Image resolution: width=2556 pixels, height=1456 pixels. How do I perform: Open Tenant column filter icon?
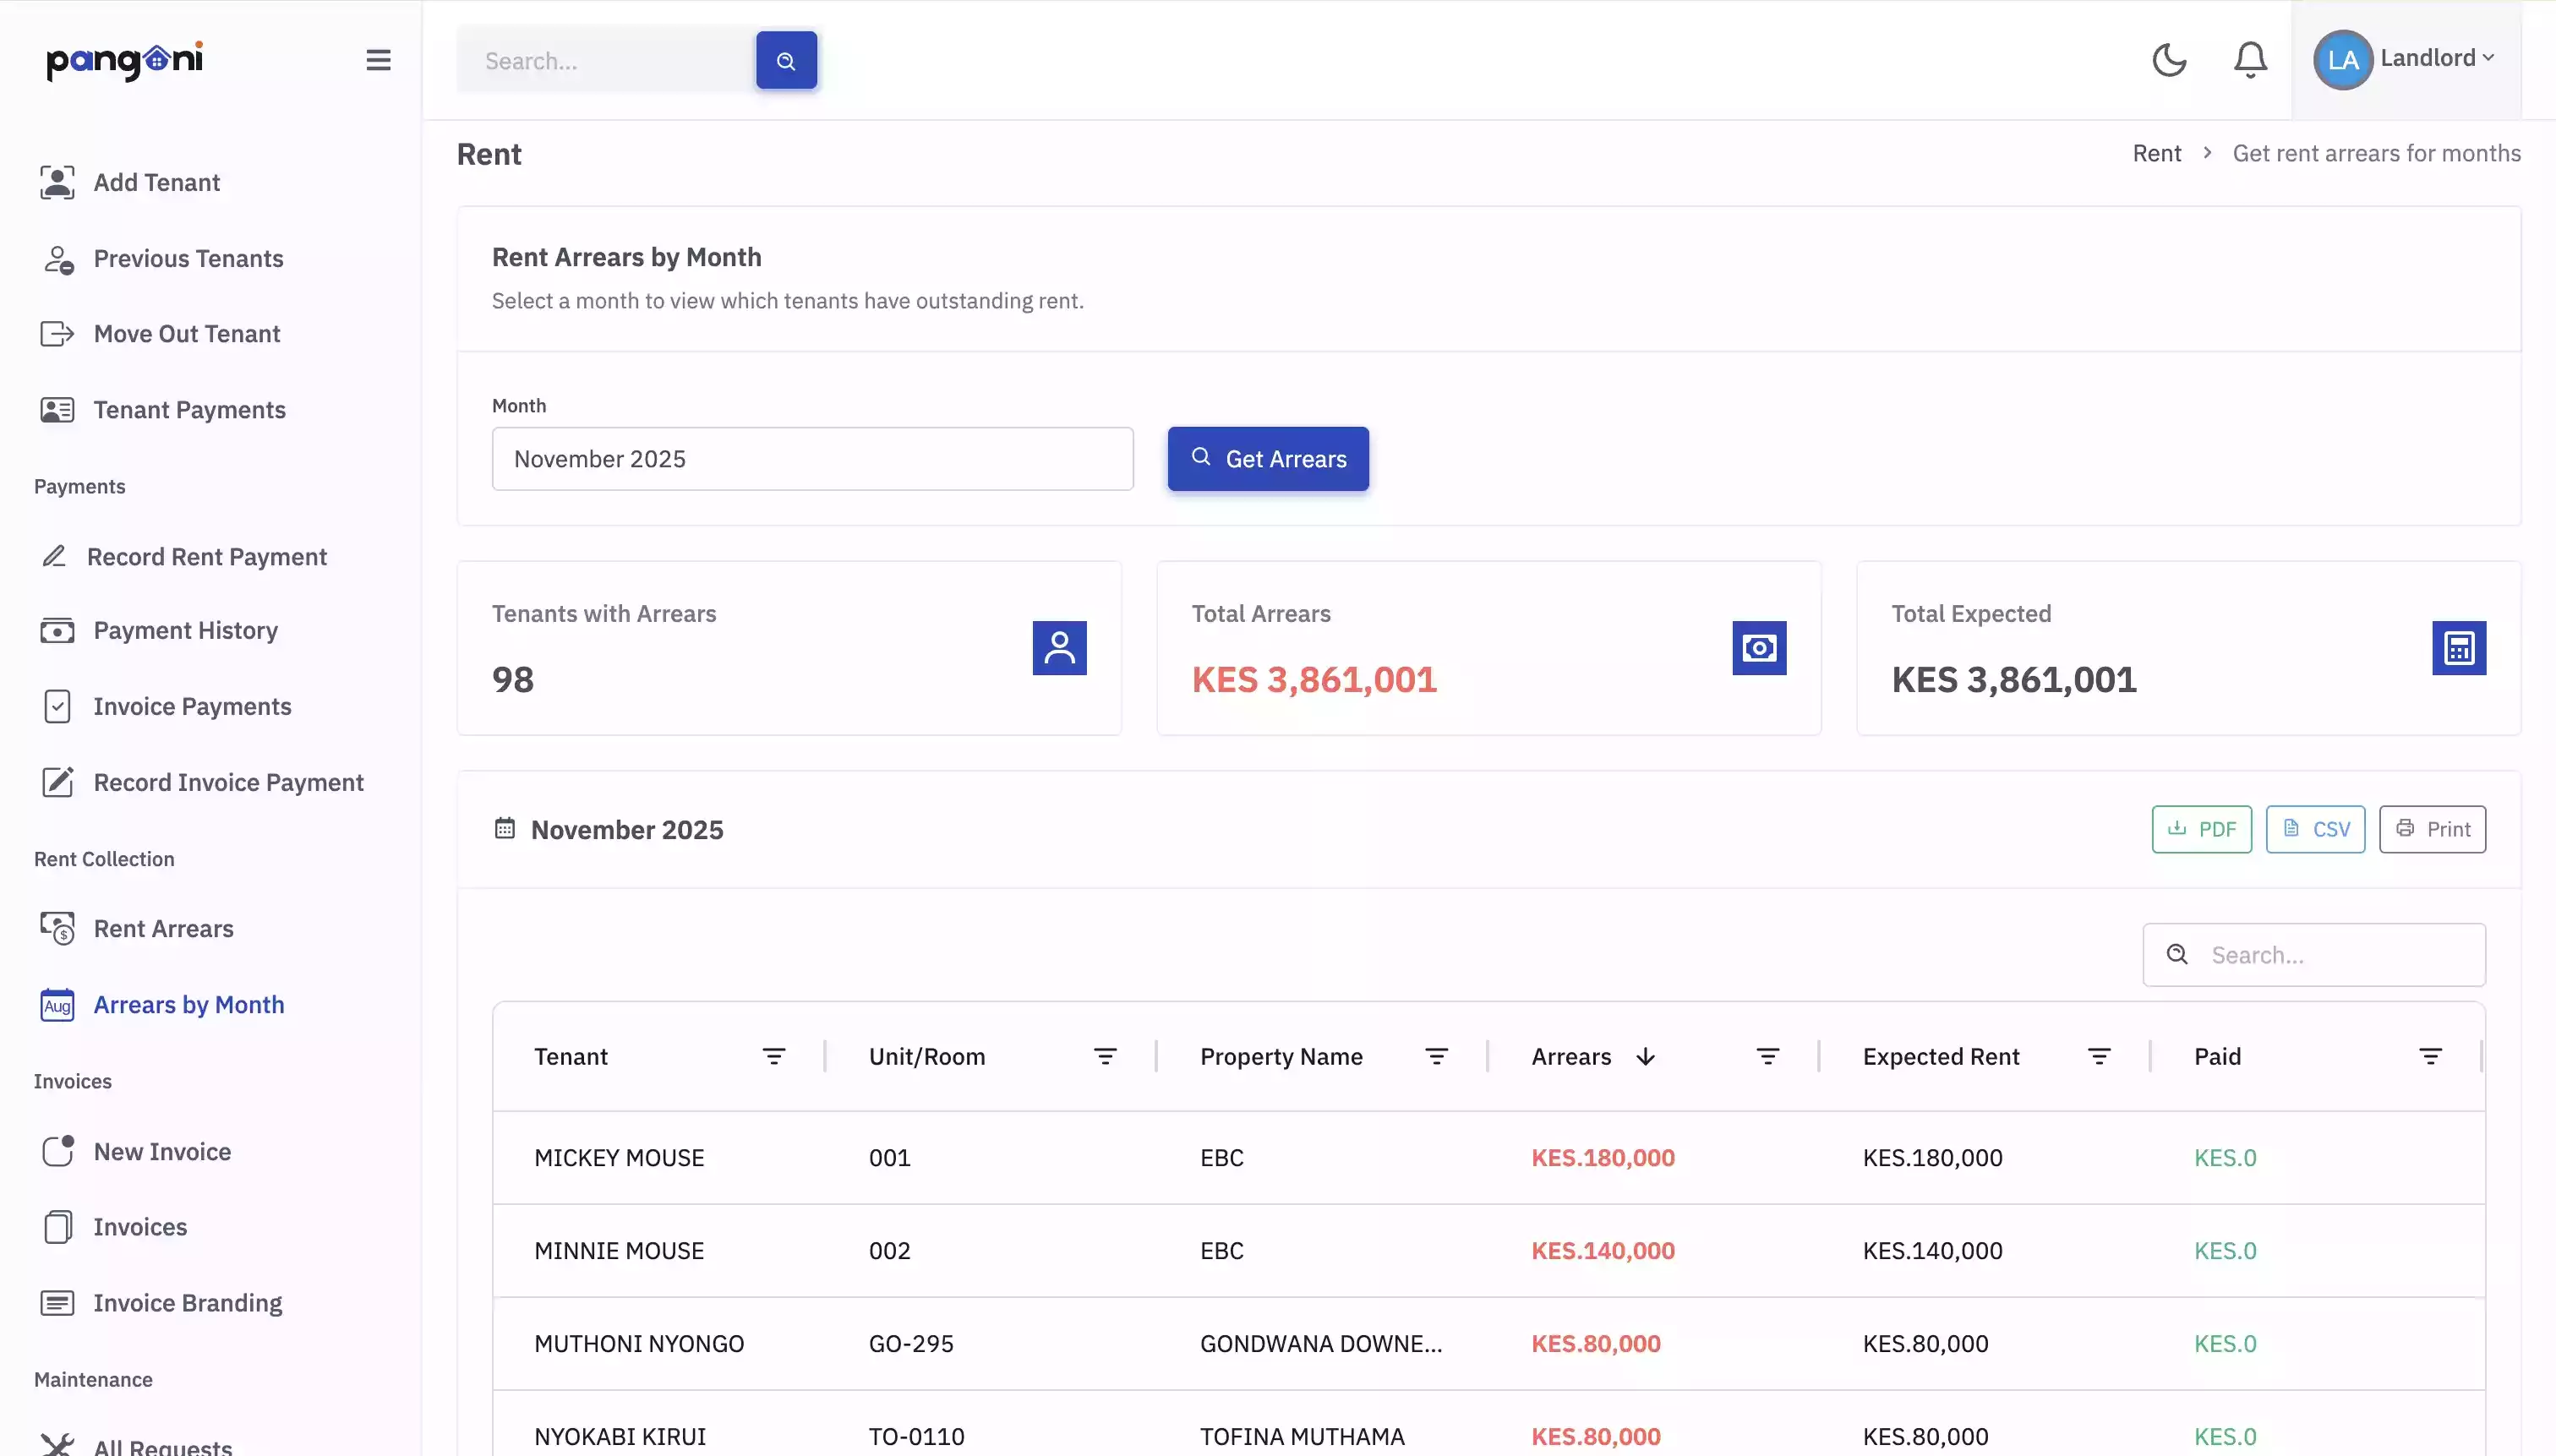774,1057
